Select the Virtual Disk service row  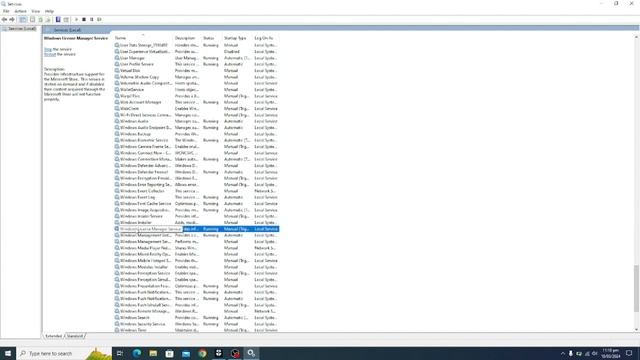click(196, 71)
